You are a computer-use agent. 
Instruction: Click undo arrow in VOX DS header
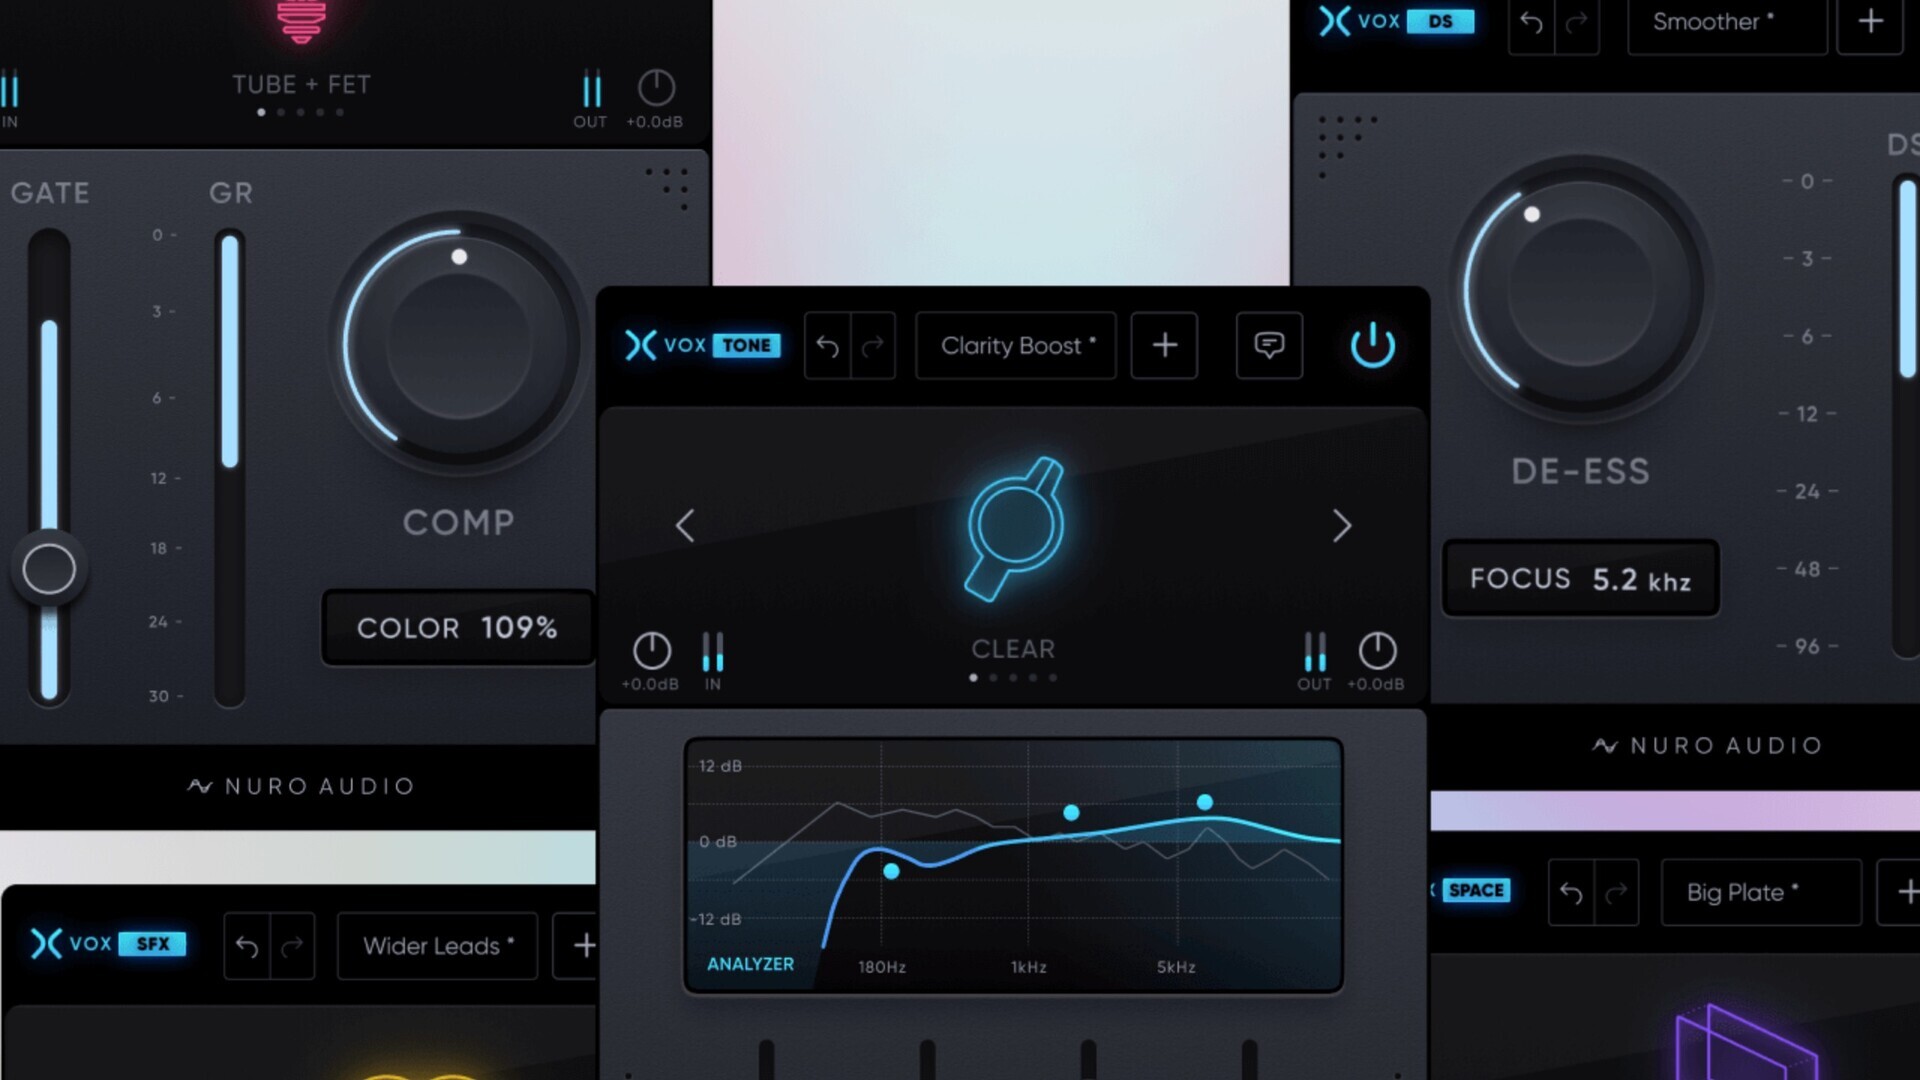click(1531, 22)
